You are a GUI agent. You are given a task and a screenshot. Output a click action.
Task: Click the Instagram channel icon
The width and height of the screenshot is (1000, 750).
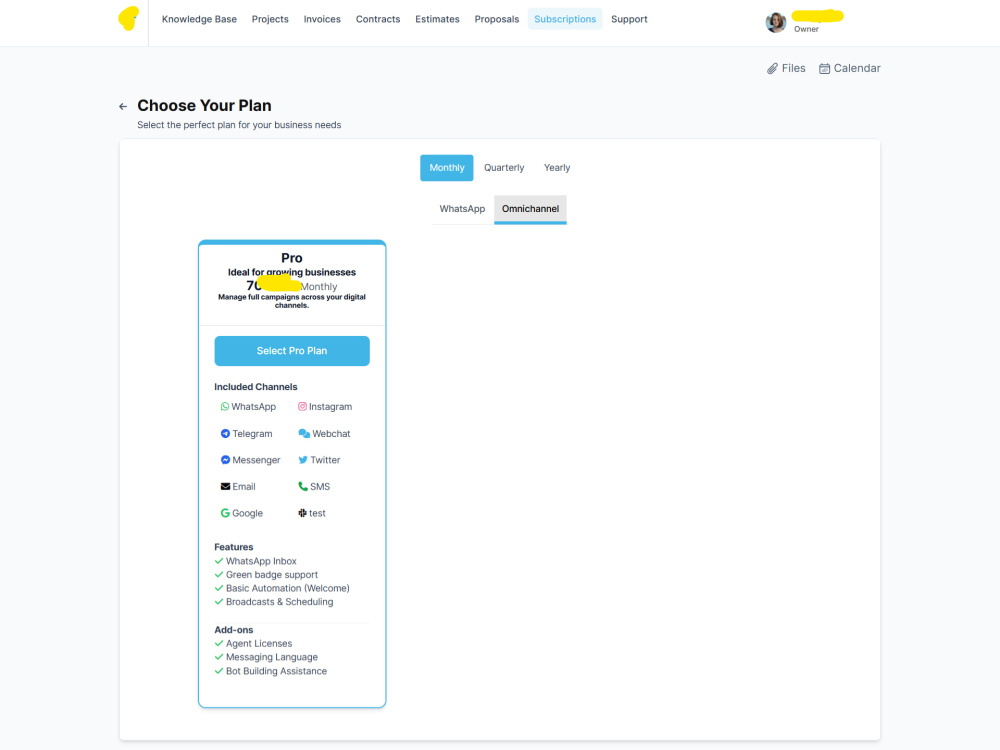coord(302,406)
